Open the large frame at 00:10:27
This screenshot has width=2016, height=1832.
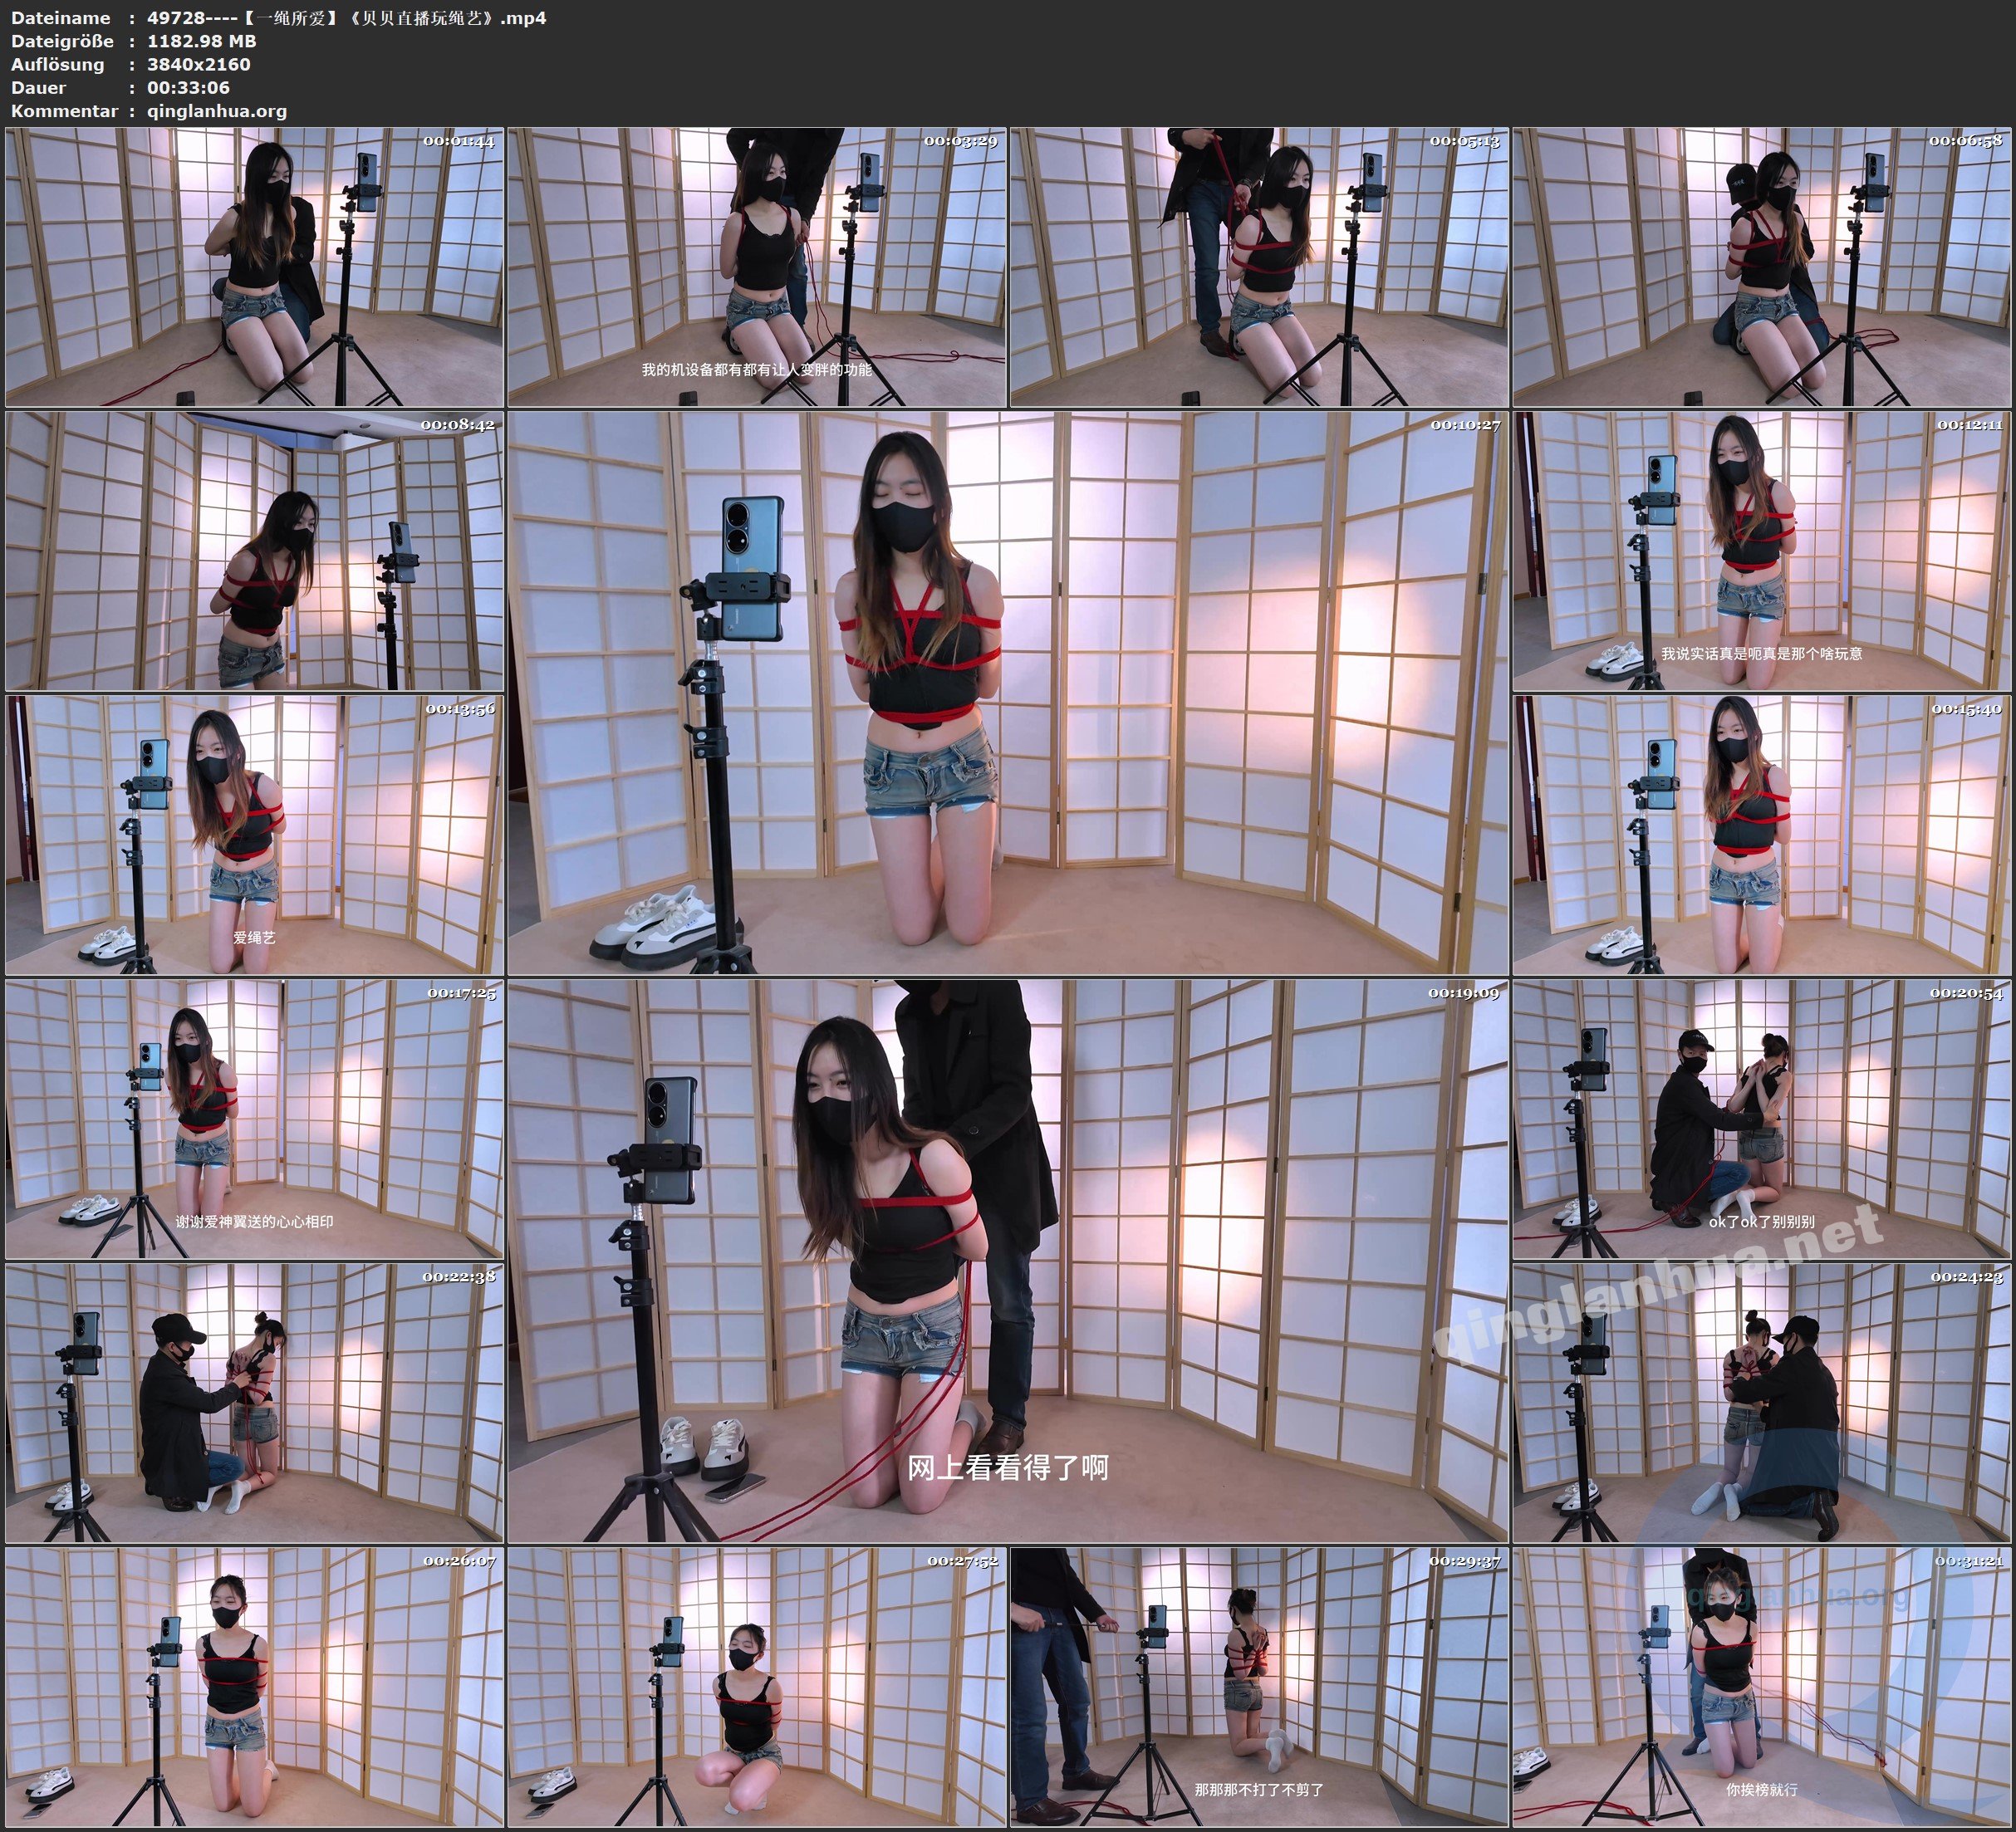click(x=1007, y=693)
